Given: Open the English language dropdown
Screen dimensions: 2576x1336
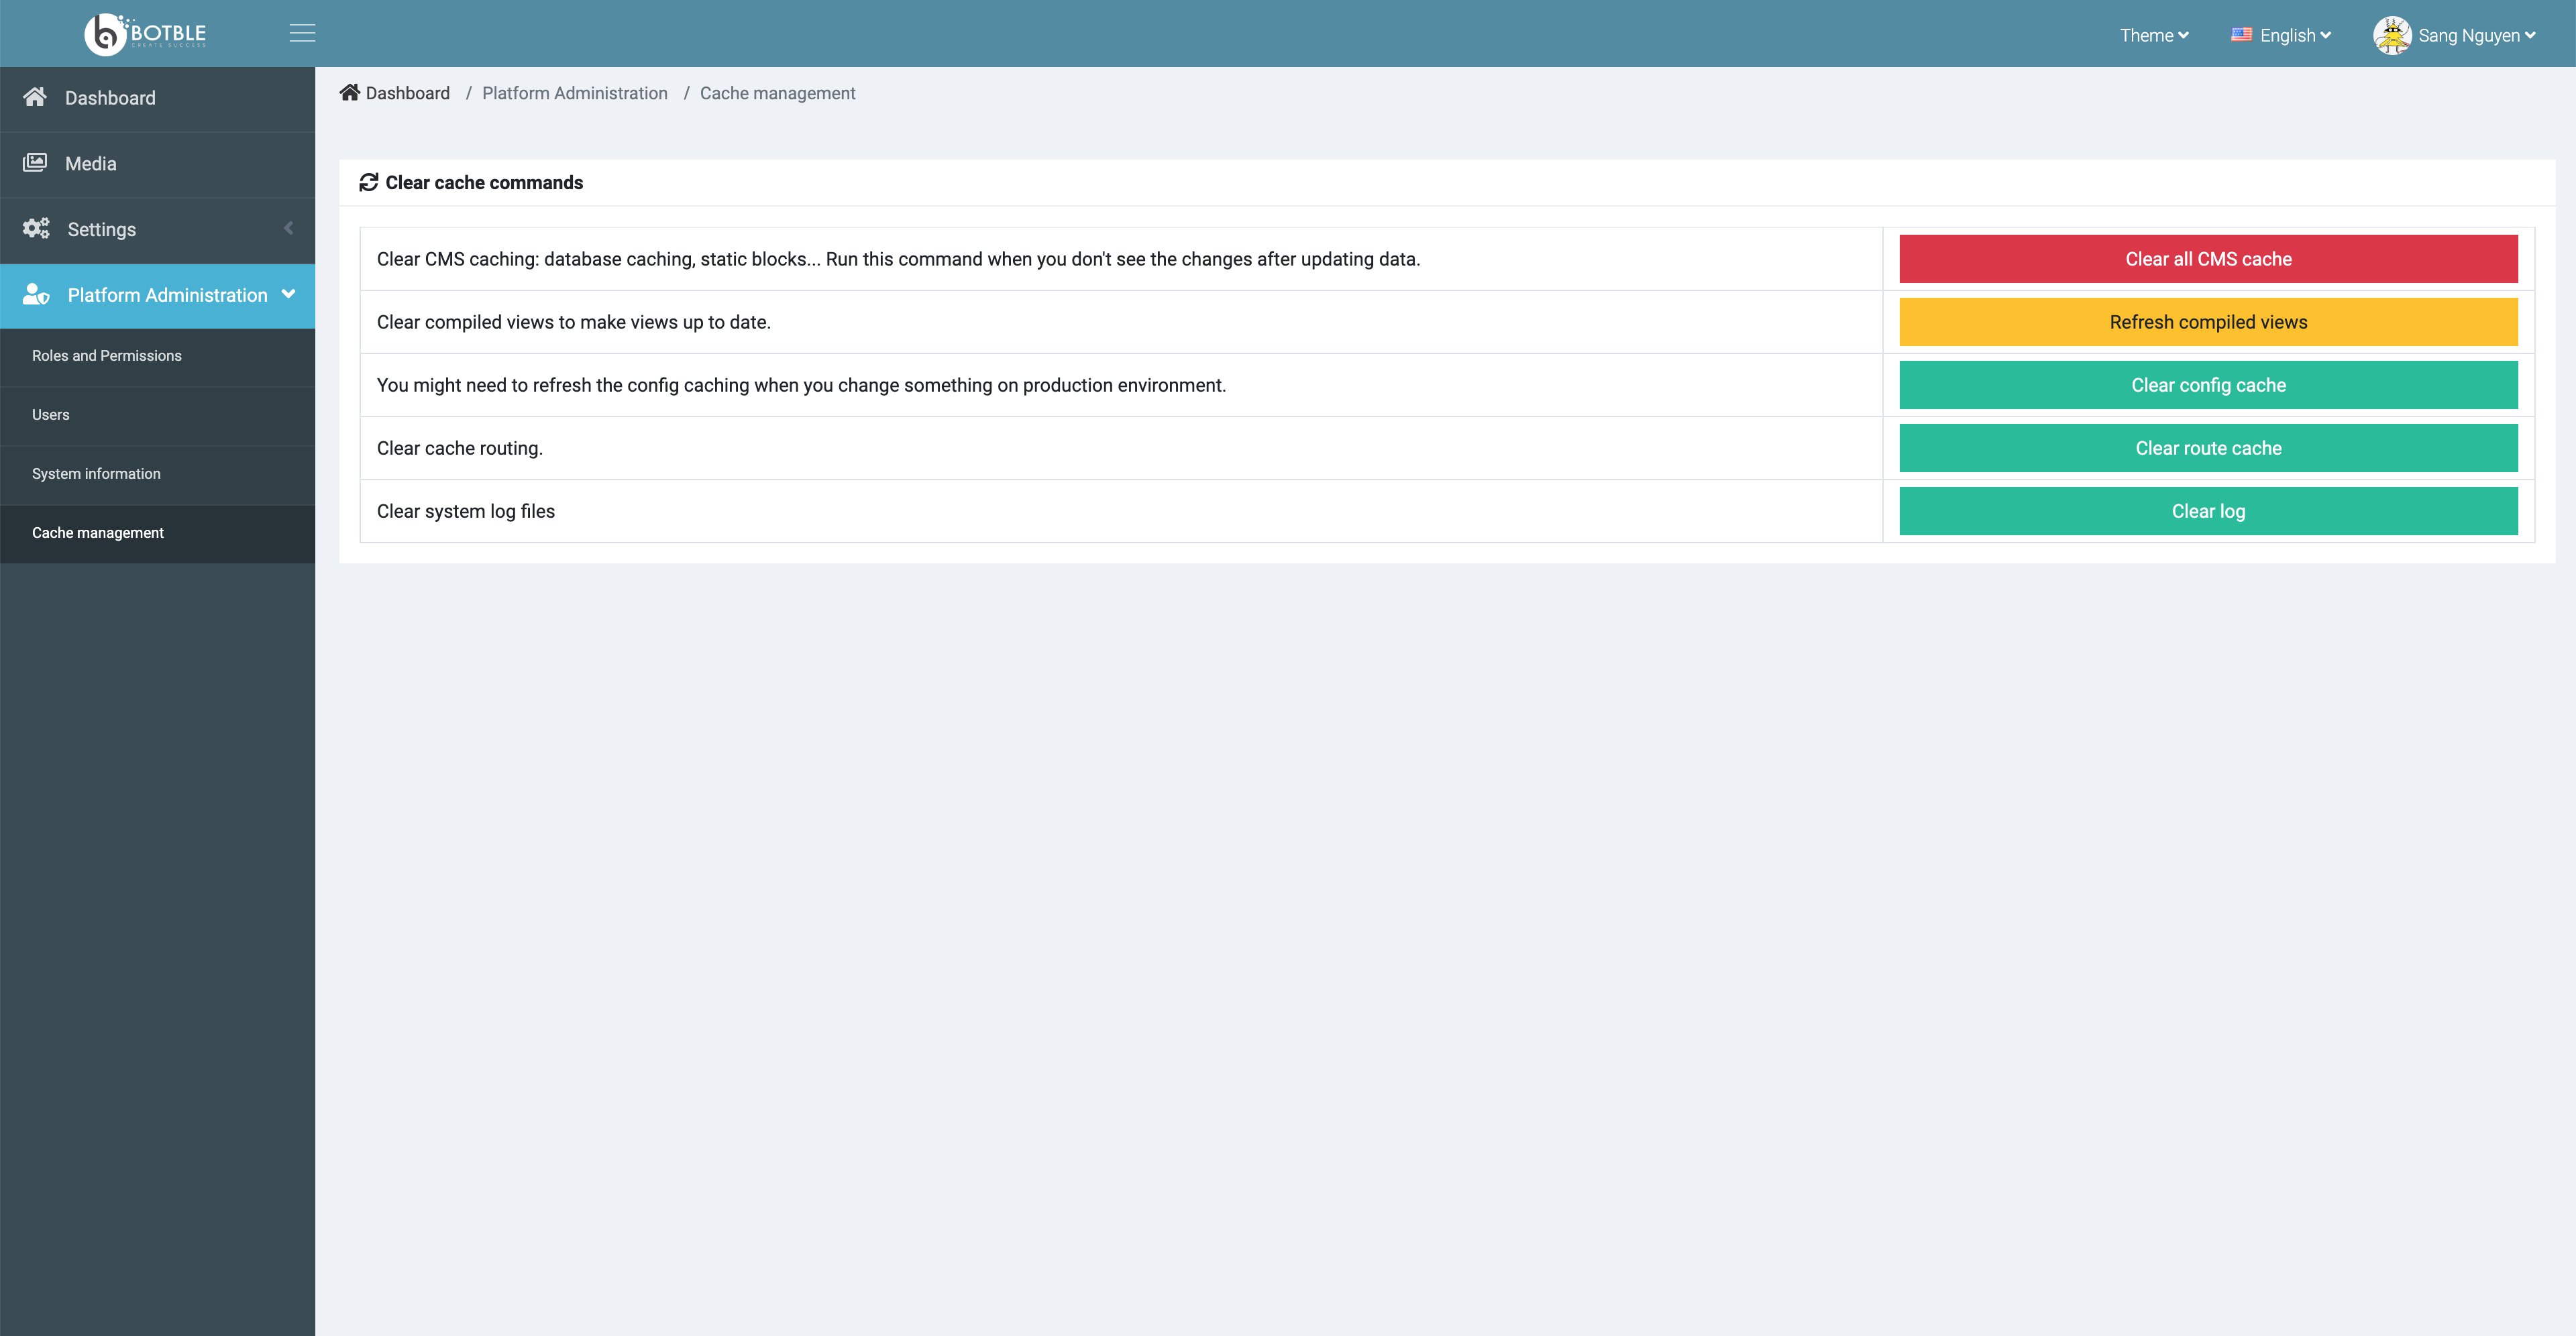Looking at the screenshot, I should pos(2281,35).
